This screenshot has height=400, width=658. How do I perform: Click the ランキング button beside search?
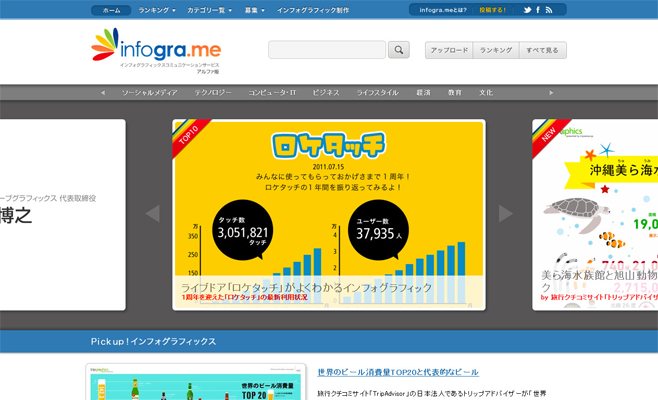pyautogui.click(x=496, y=50)
